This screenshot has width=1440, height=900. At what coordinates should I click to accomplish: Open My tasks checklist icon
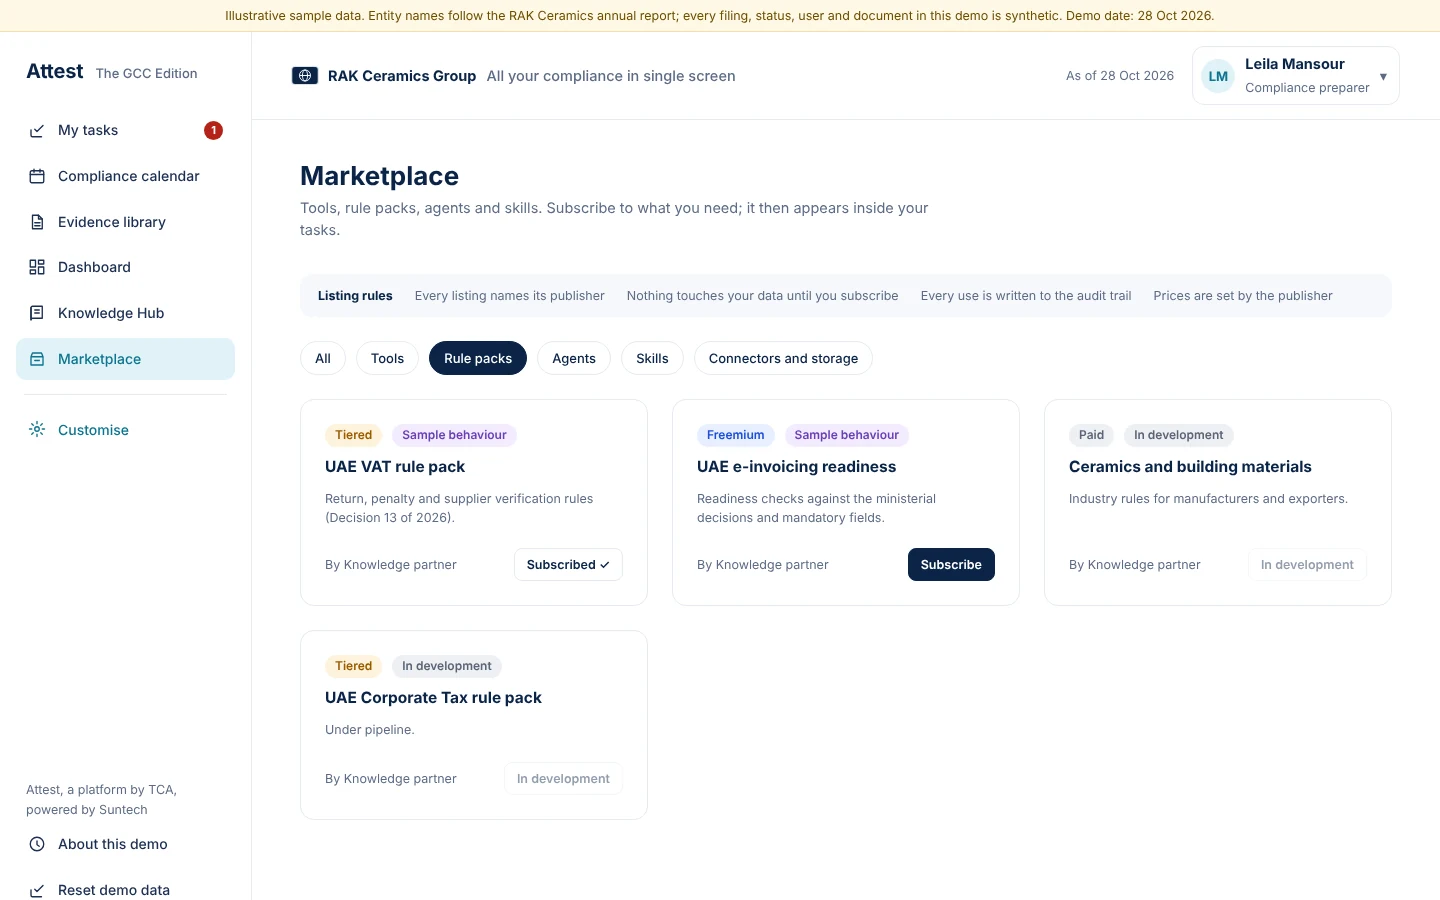pyautogui.click(x=37, y=131)
